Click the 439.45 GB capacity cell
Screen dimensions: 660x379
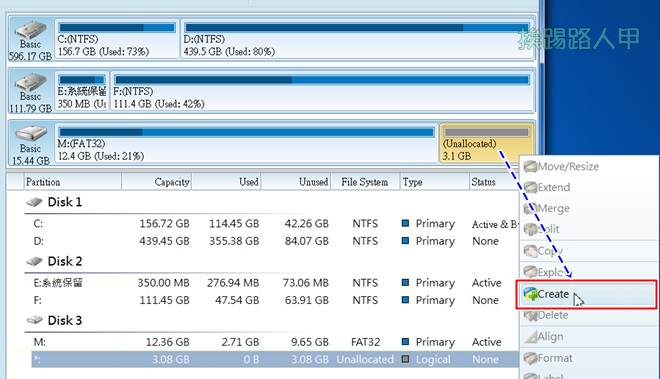pyautogui.click(x=165, y=241)
